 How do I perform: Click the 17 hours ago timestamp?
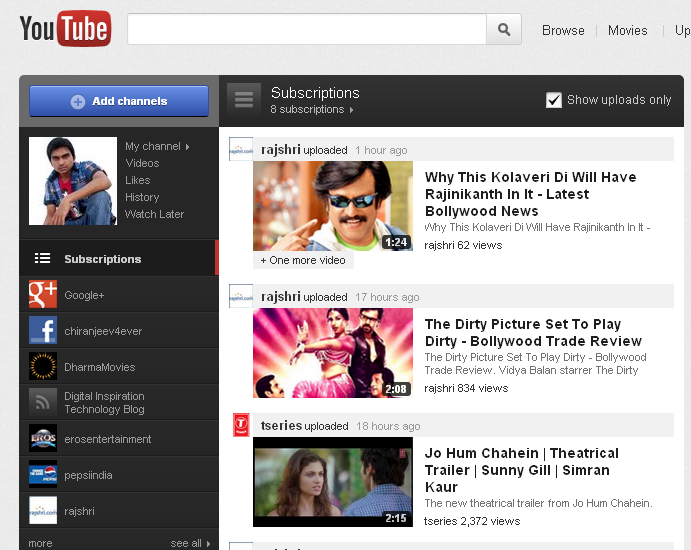tap(387, 297)
